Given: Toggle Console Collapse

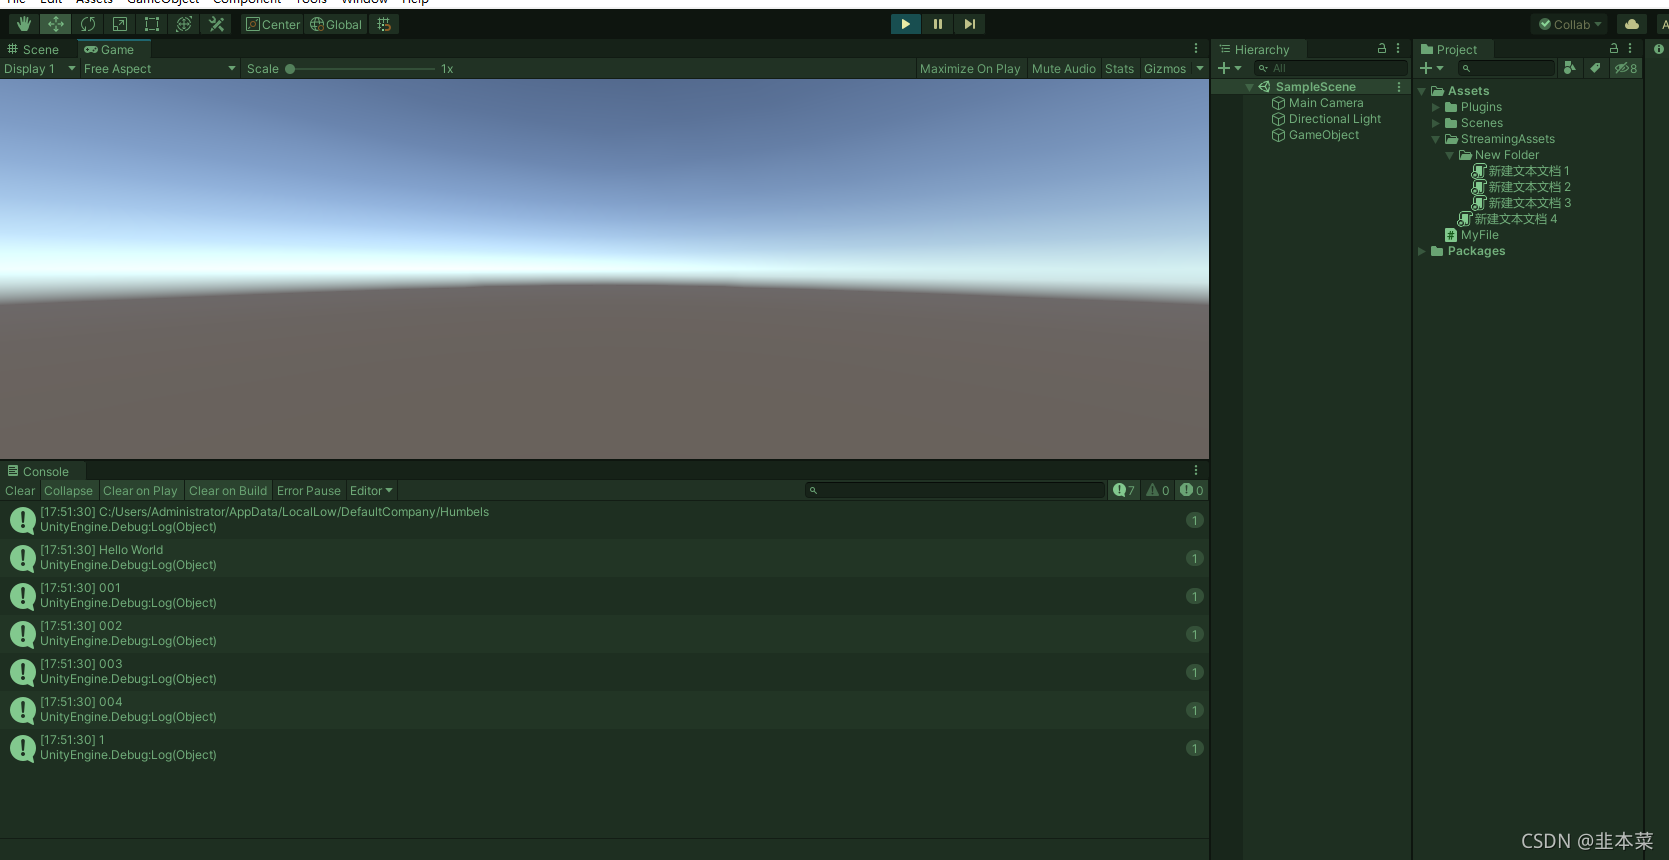Looking at the screenshot, I should [68, 491].
